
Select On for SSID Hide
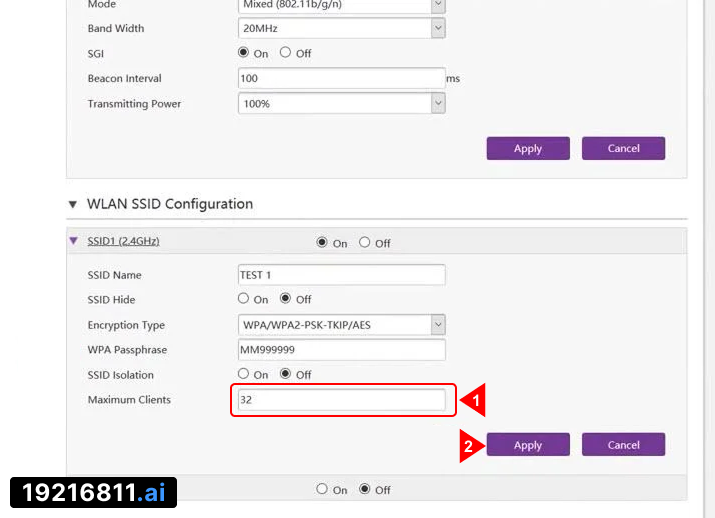[243, 298]
